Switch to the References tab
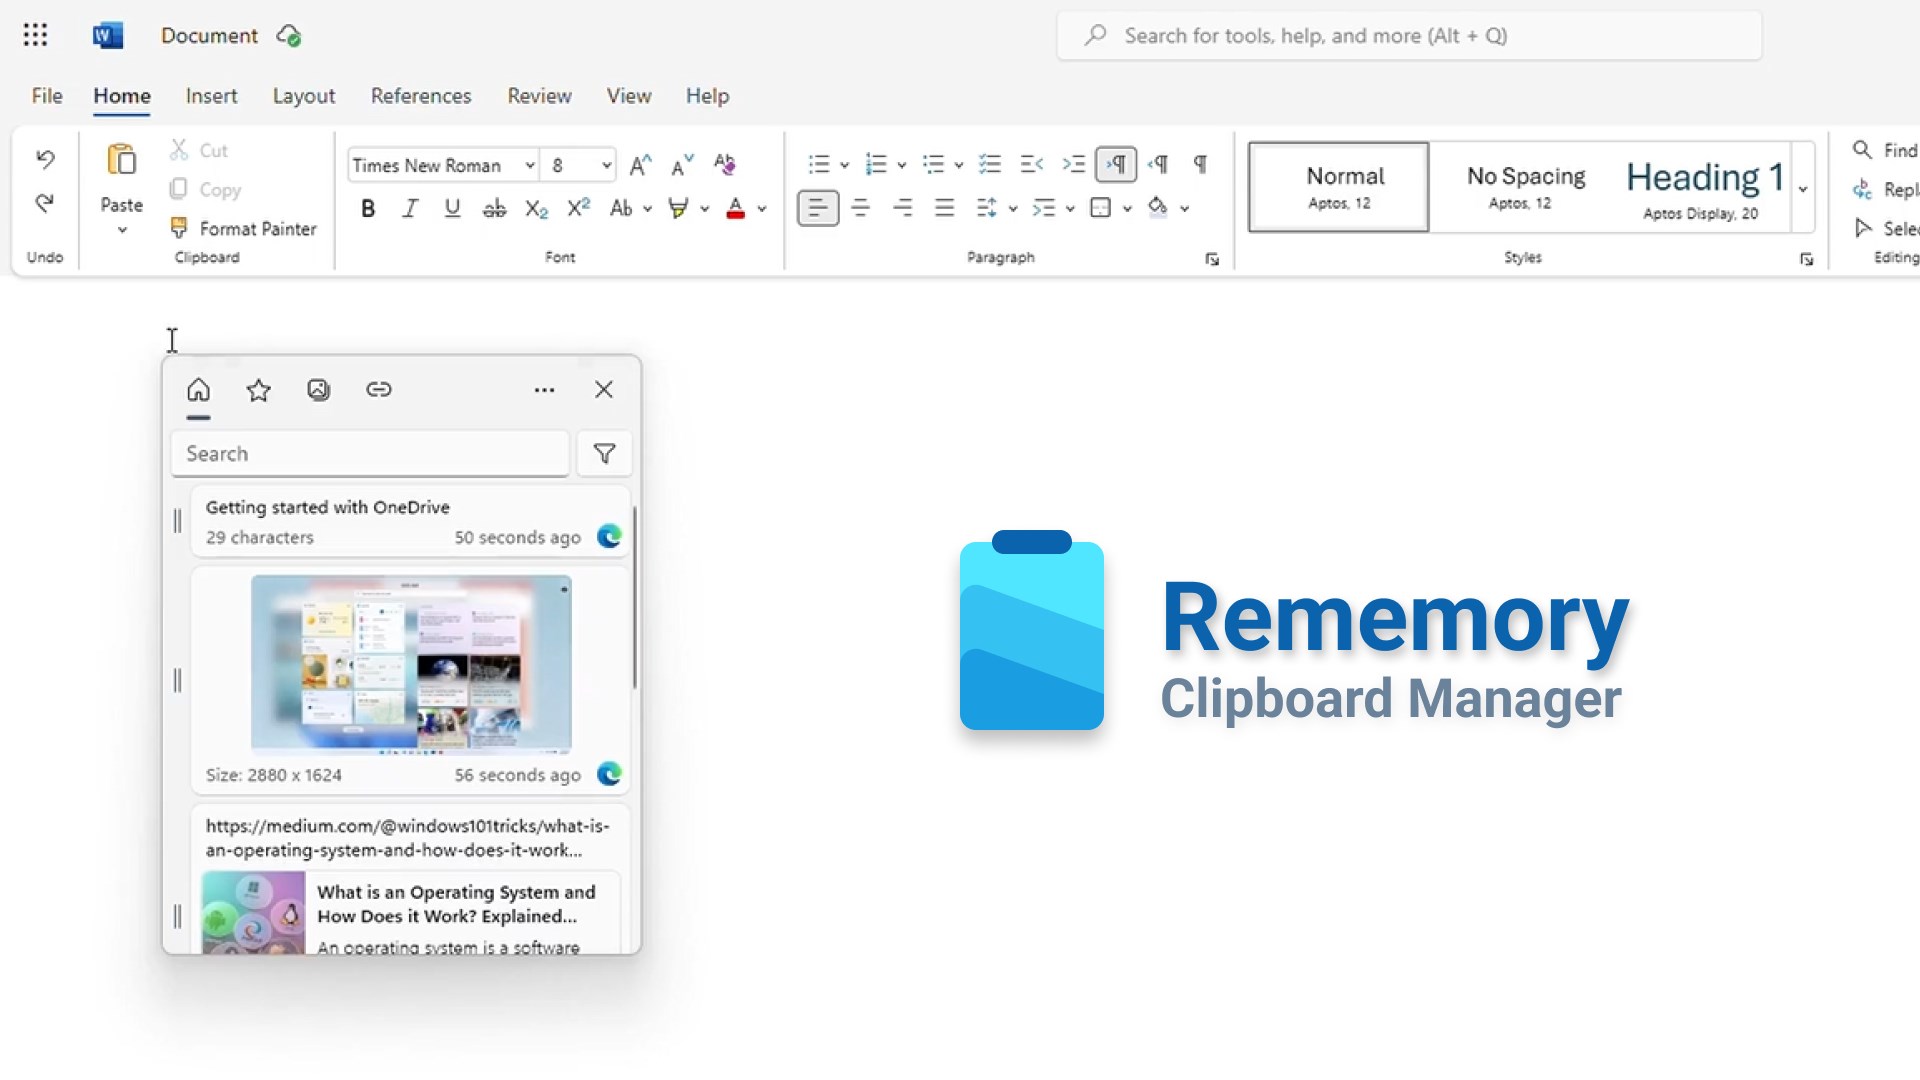 coord(420,96)
